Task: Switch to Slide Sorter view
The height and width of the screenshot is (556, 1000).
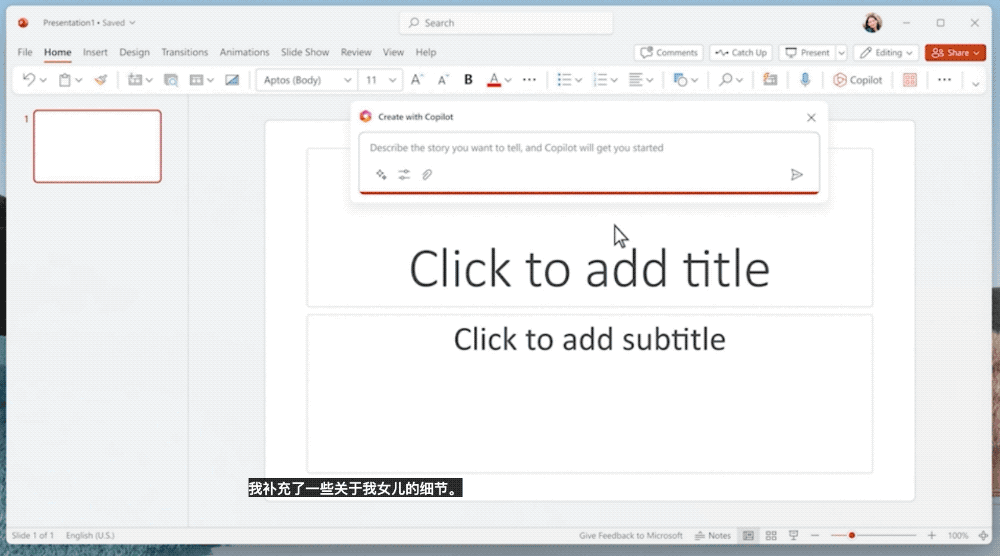Action: [771, 536]
